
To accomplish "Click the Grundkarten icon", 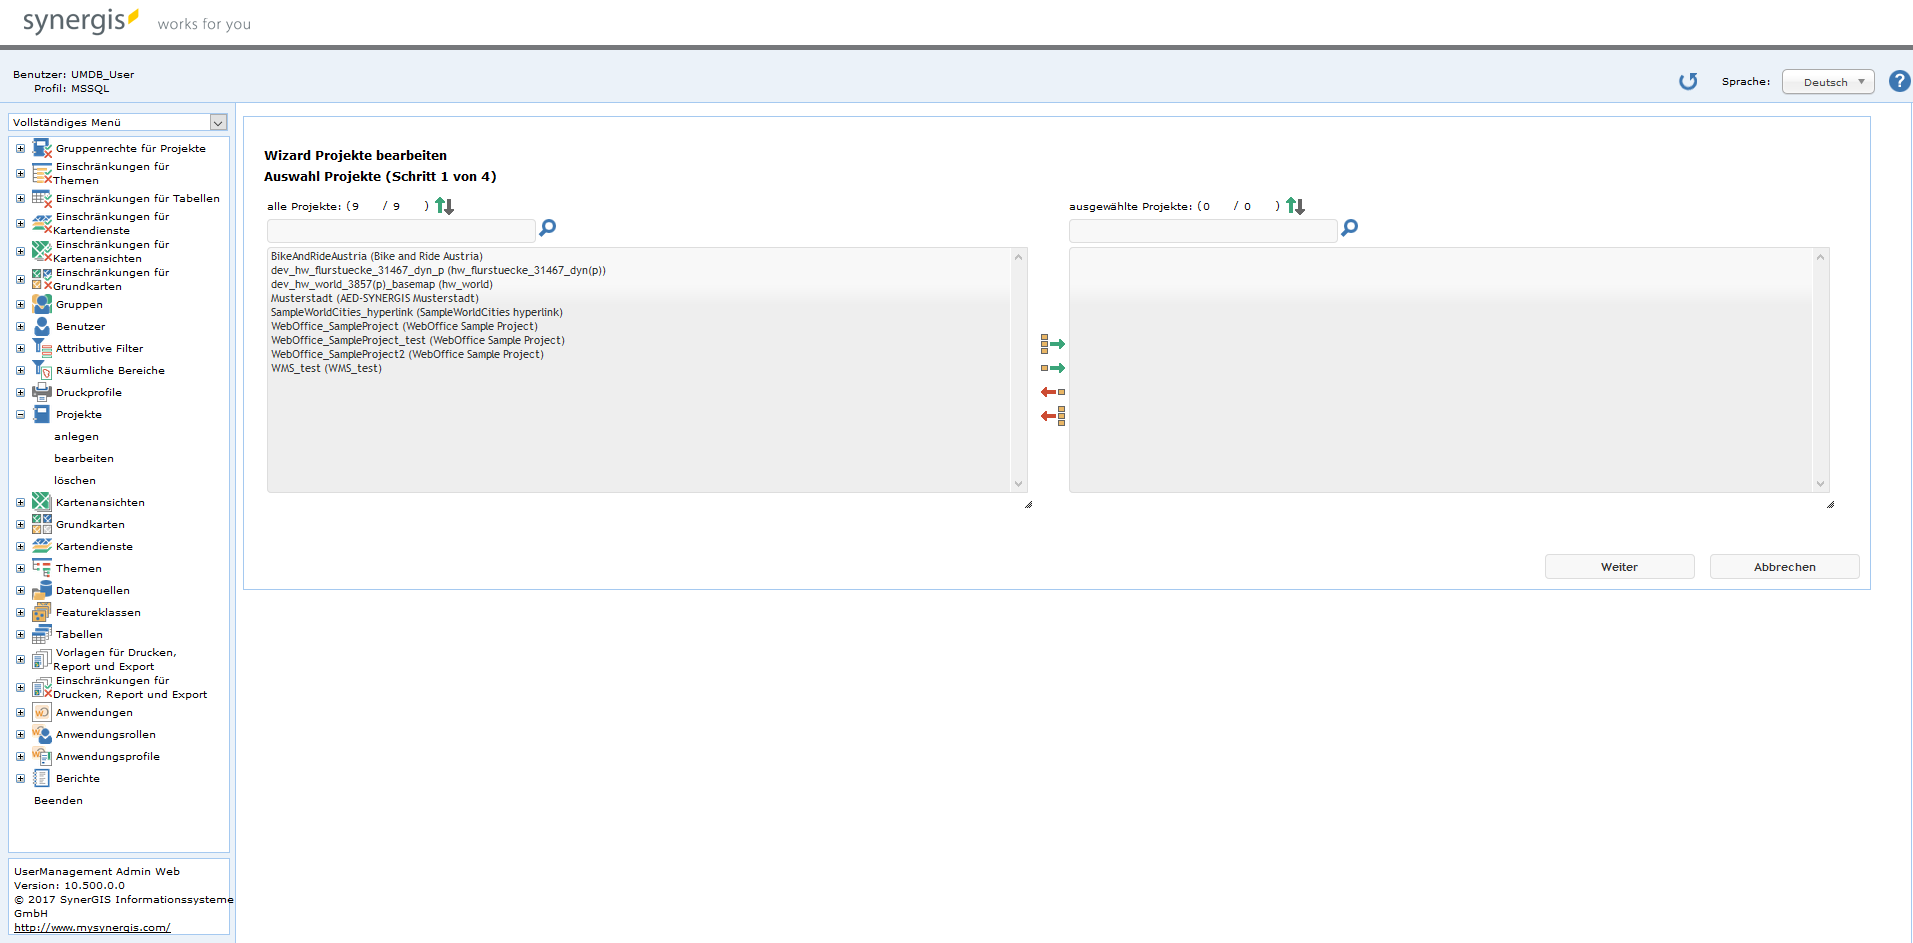I will pos(42,524).
